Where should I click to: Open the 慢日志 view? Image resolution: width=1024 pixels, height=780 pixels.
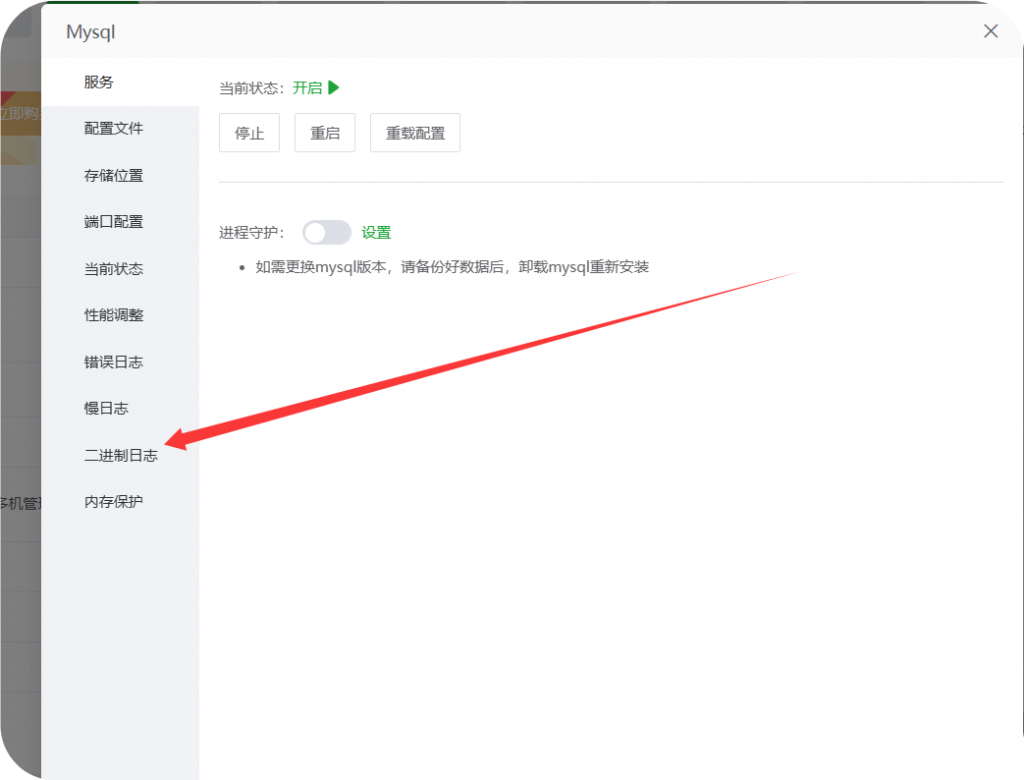click(105, 408)
